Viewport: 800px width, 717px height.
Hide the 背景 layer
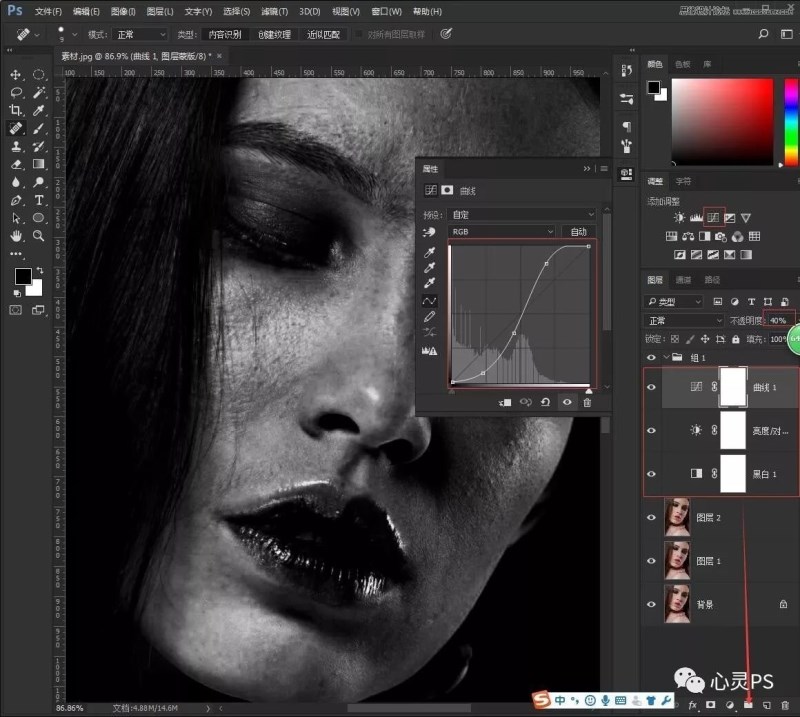coord(651,604)
